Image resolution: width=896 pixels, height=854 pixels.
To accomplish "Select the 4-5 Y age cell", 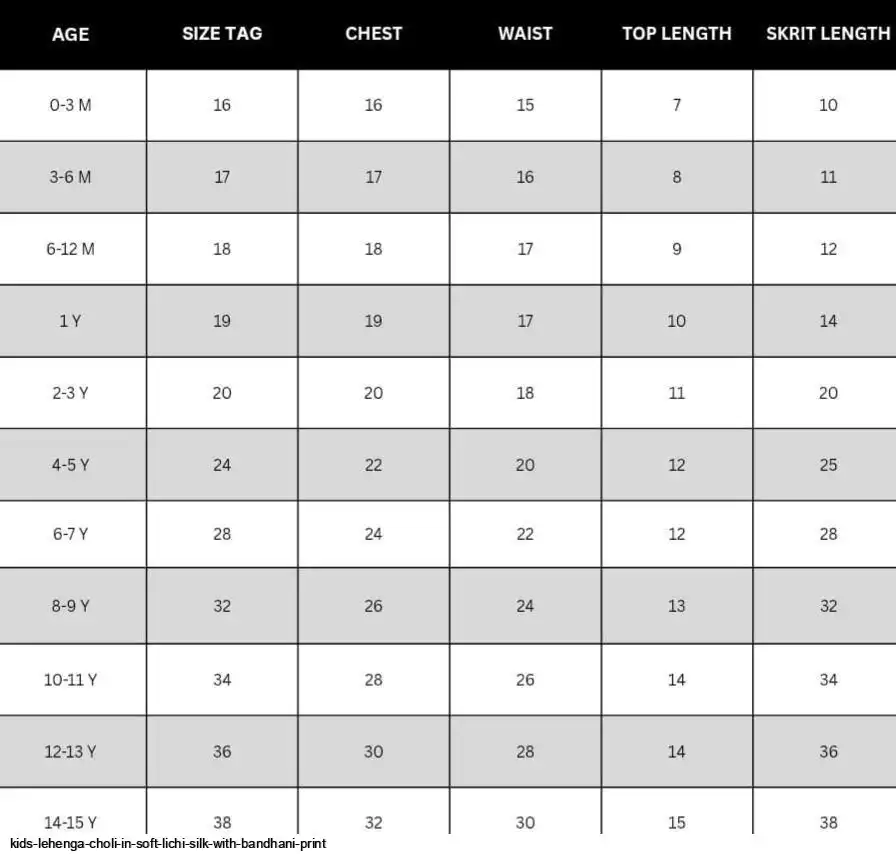I will coord(70,465).
